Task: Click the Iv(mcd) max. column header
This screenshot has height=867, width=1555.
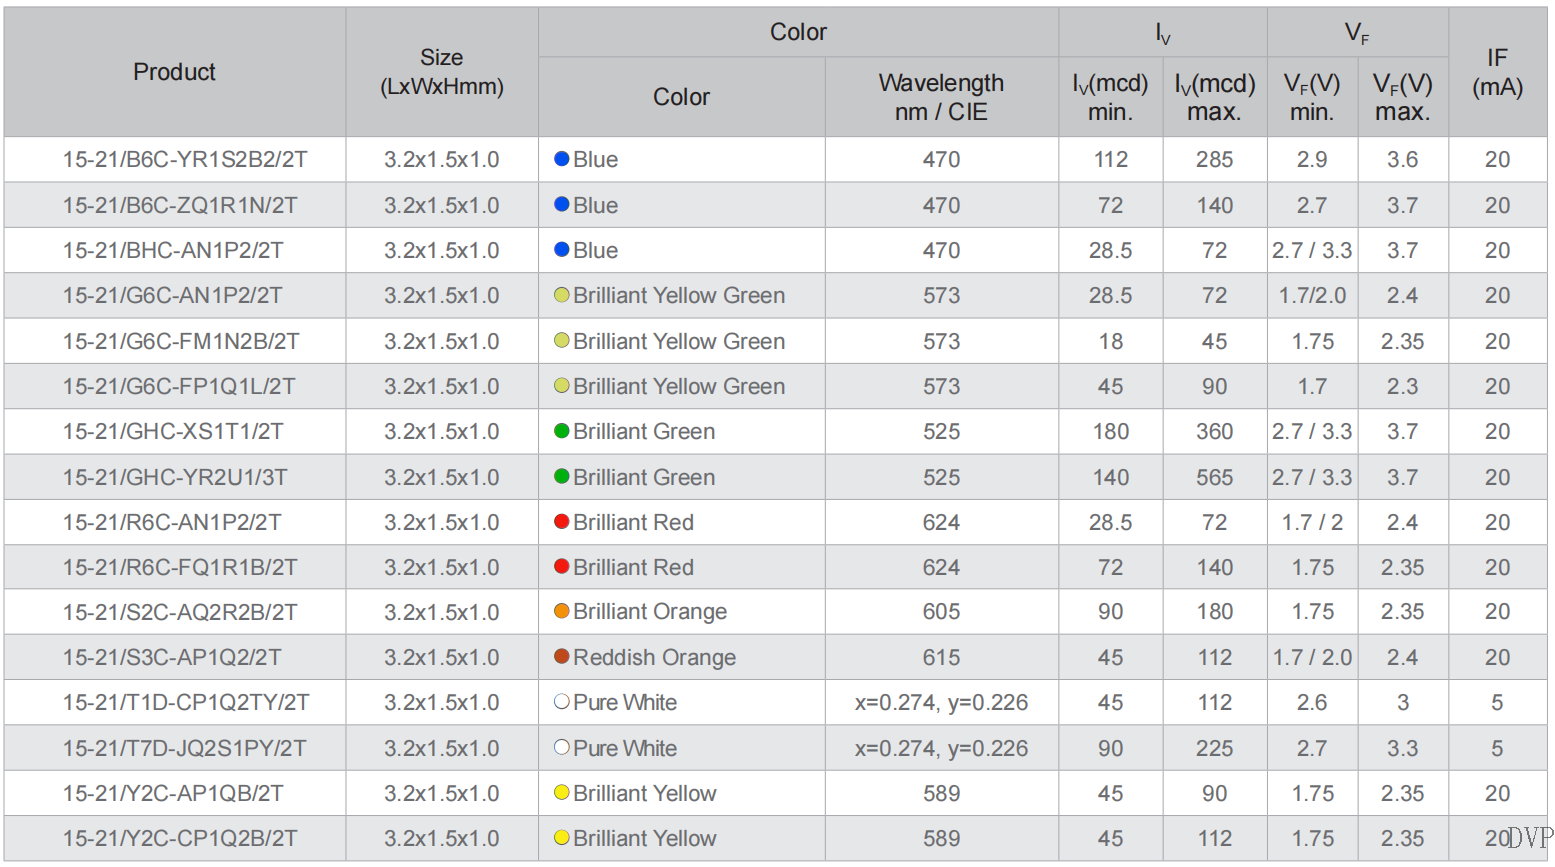Action: (1215, 97)
